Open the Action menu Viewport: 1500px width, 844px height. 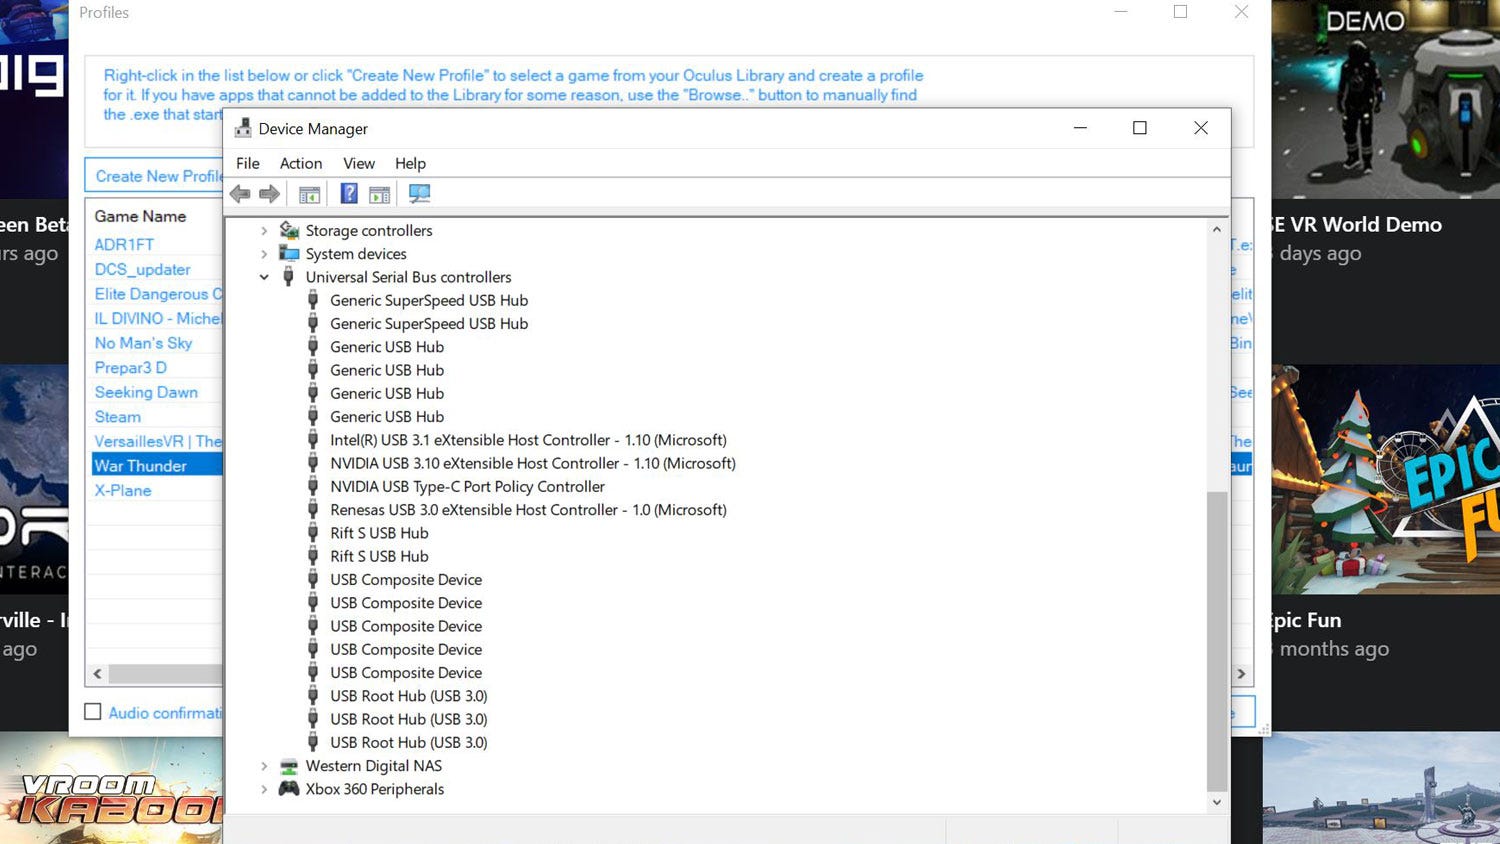coord(301,163)
